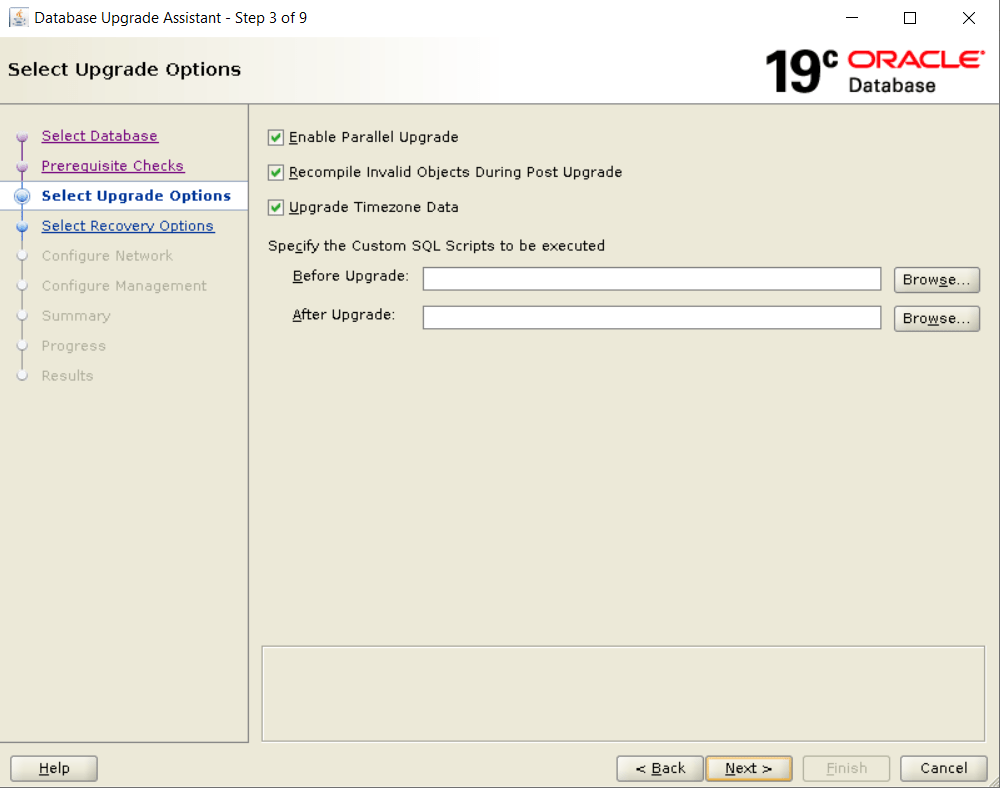Browse for the Before Upgrade SQL script
Screen dimensions: 1000x788
pos(936,280)
